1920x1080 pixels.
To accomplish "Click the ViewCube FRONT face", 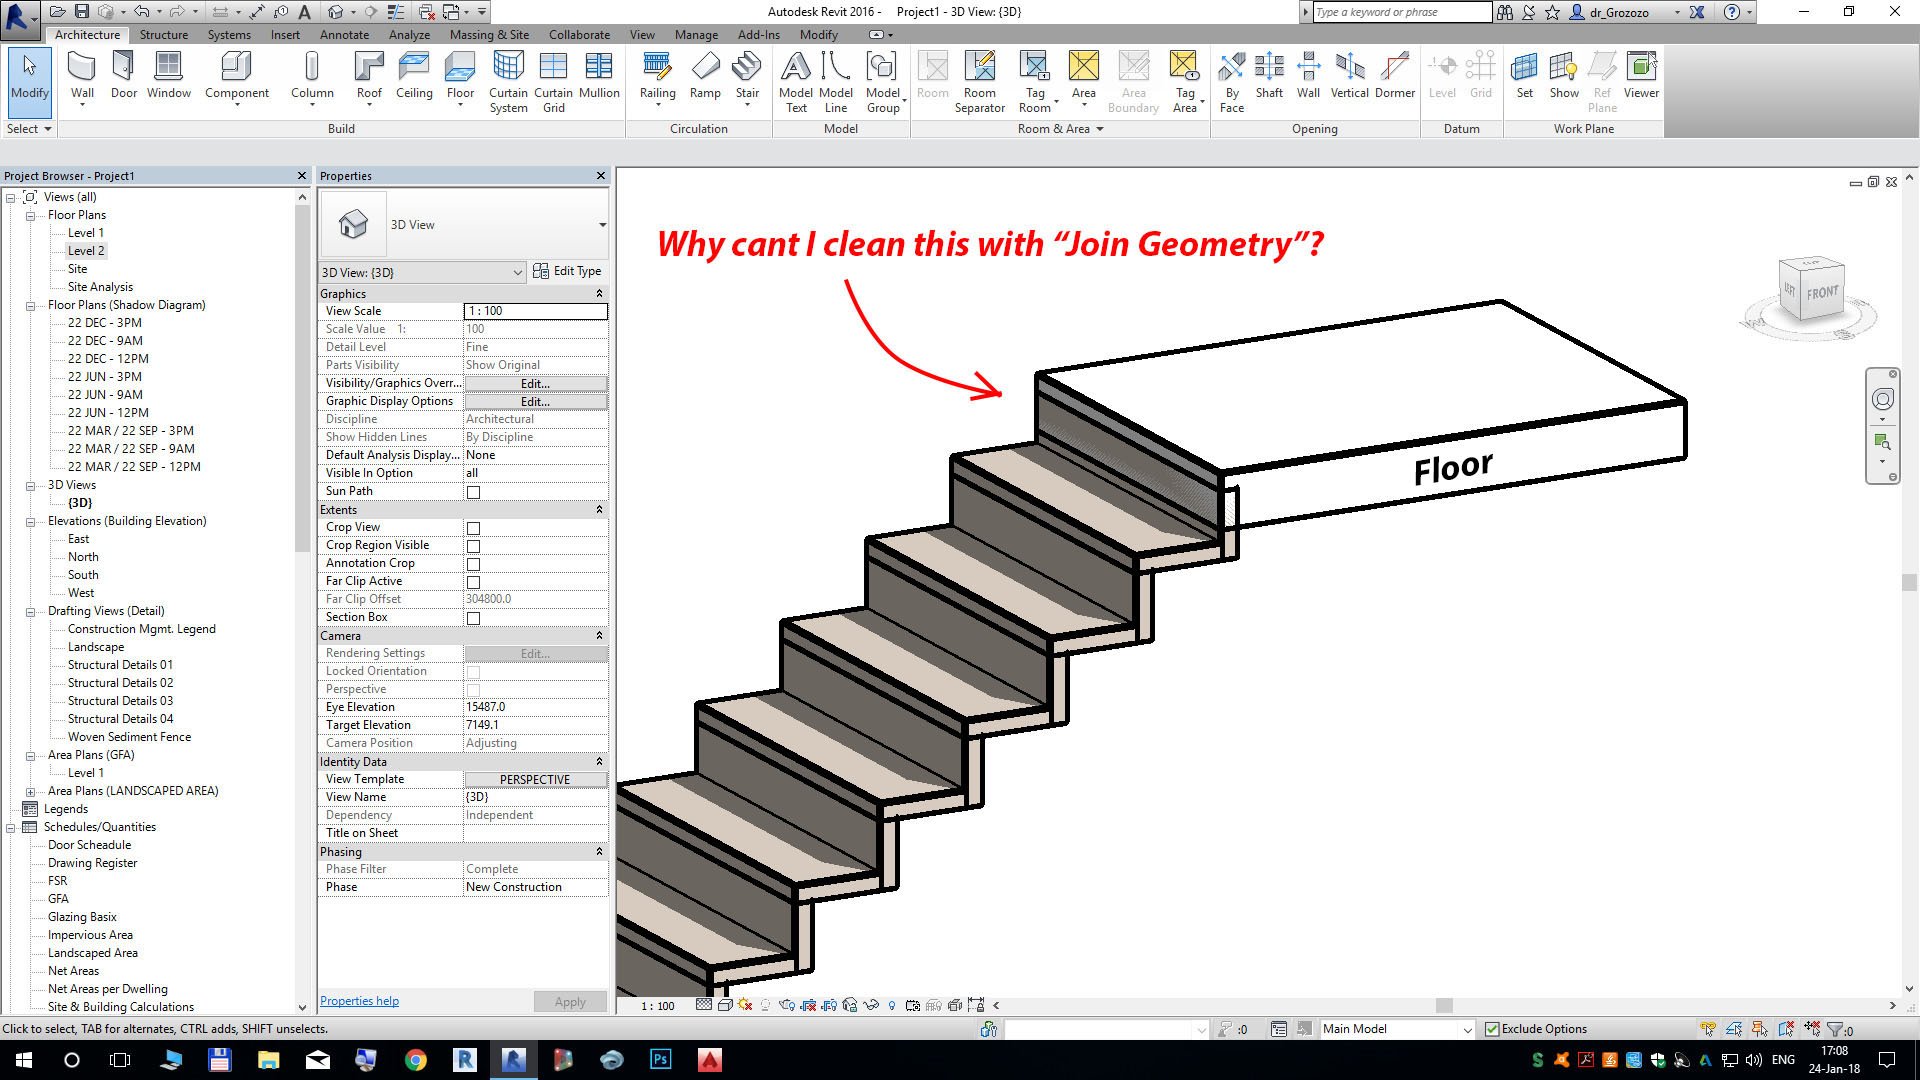I will click(1822, 293).
